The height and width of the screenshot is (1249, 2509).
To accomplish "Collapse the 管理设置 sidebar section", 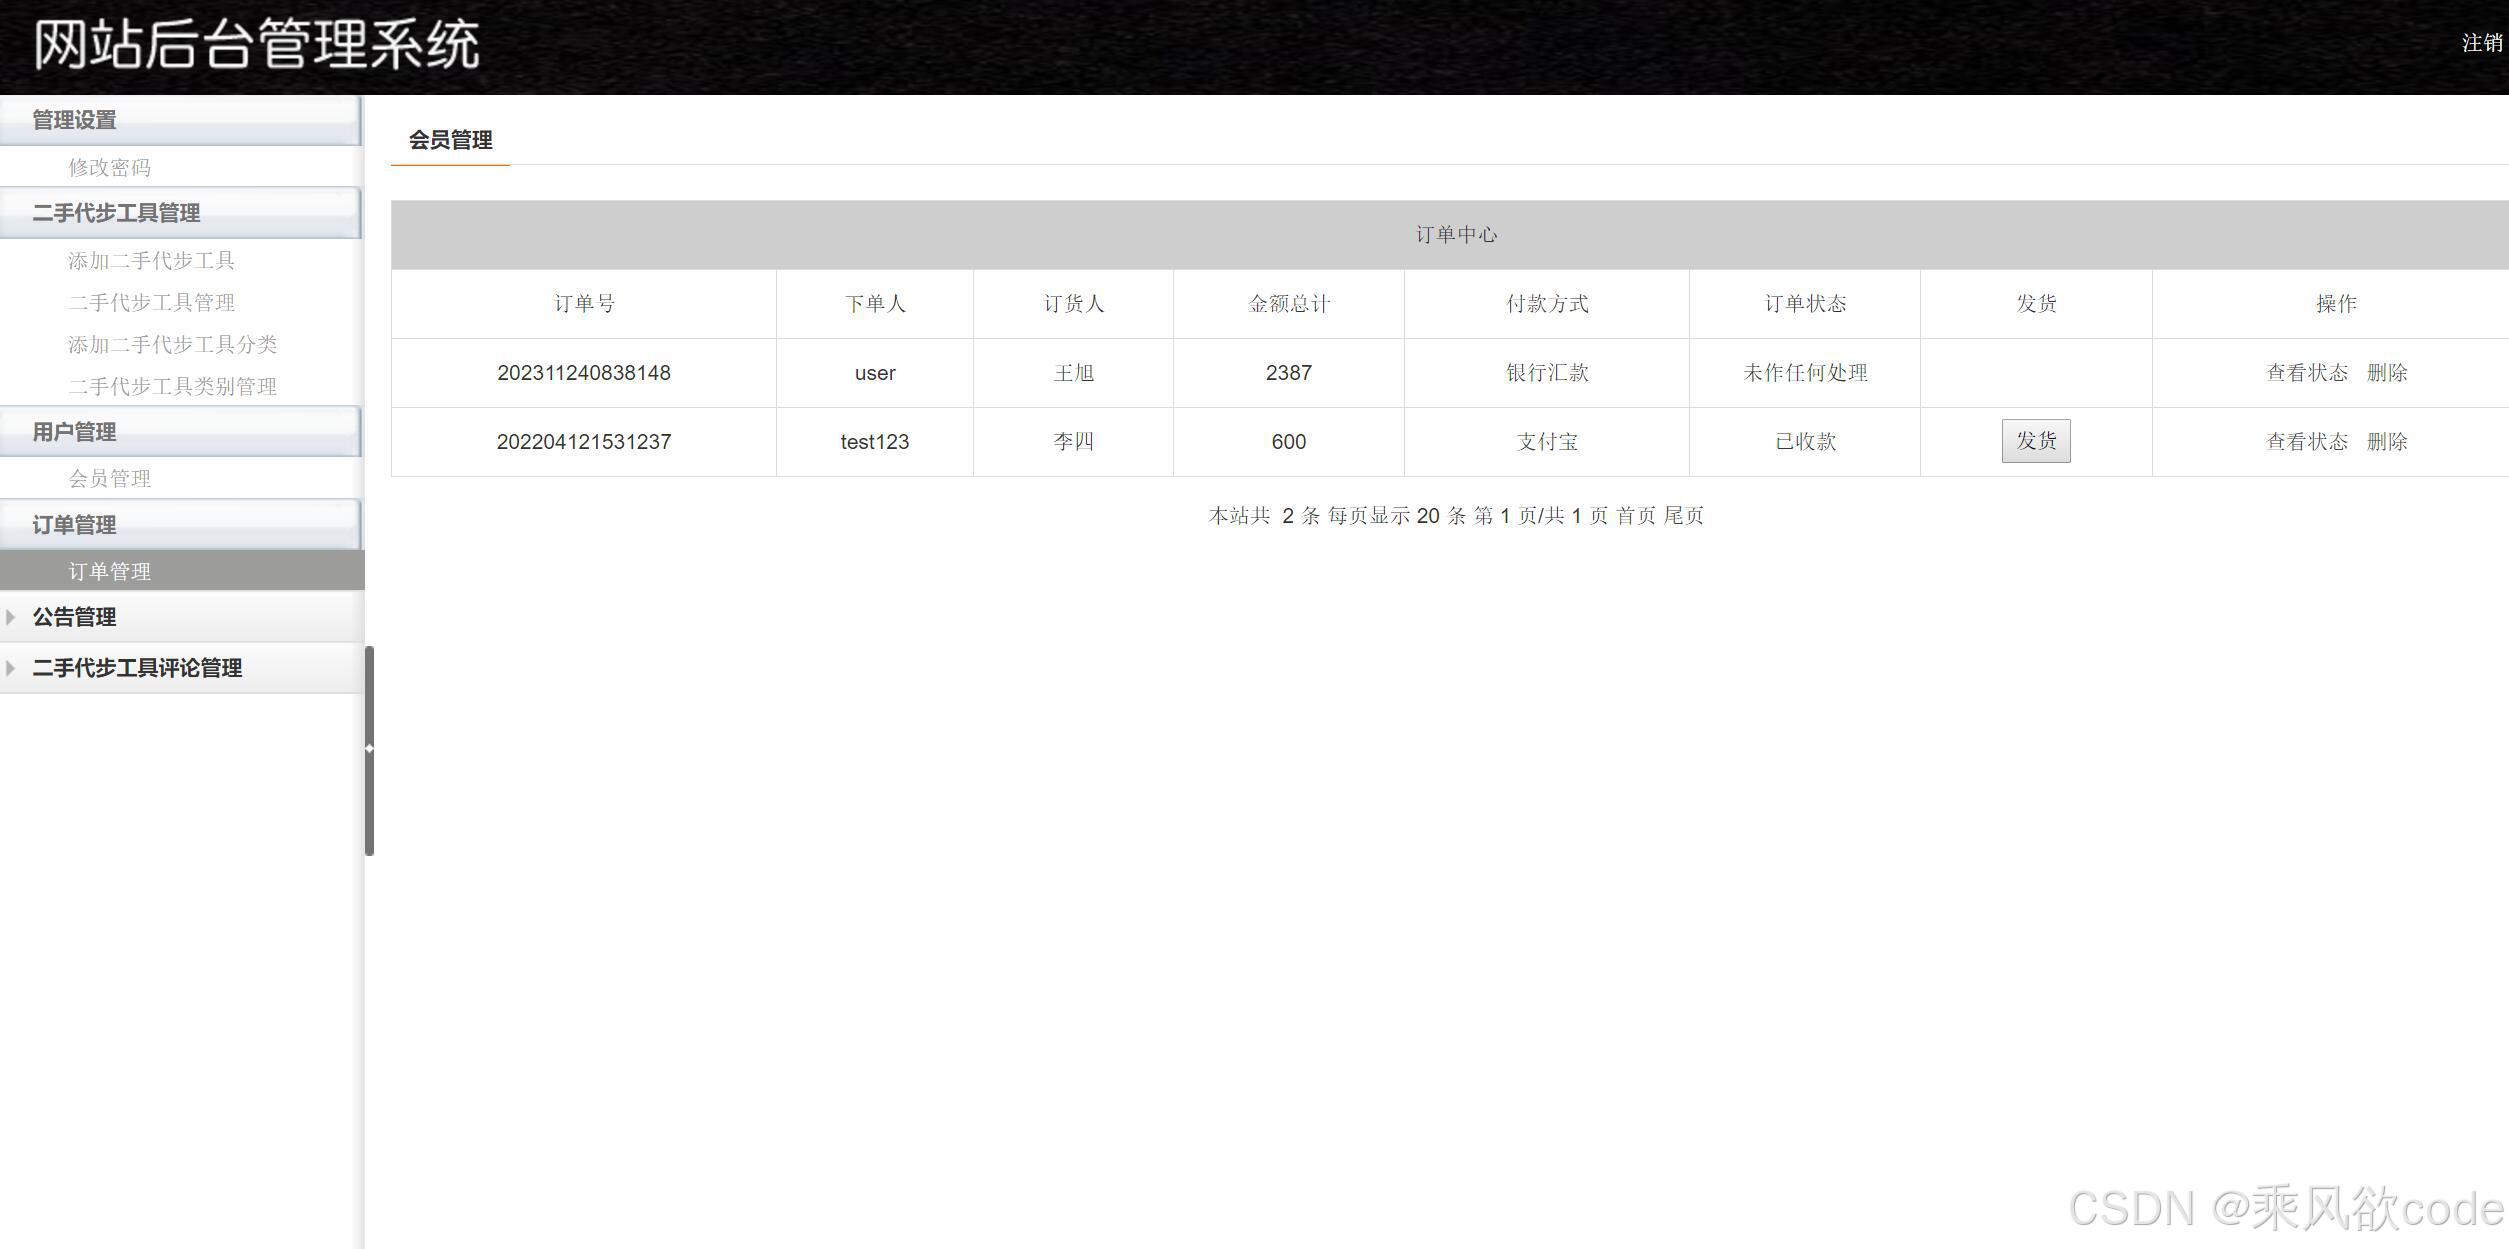I will 75,120.
